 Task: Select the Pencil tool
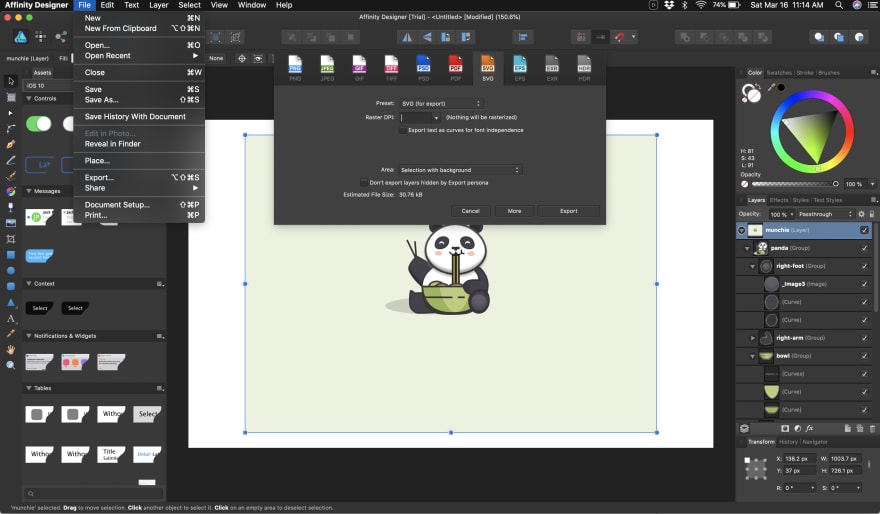(x=11, y=160)
